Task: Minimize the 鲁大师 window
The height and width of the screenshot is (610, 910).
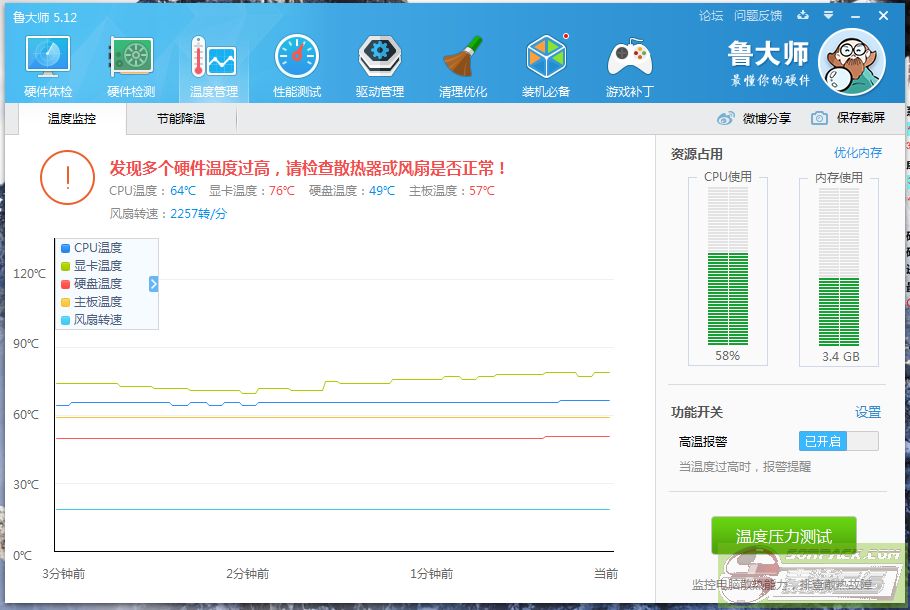Action: (x=855, y=16)
